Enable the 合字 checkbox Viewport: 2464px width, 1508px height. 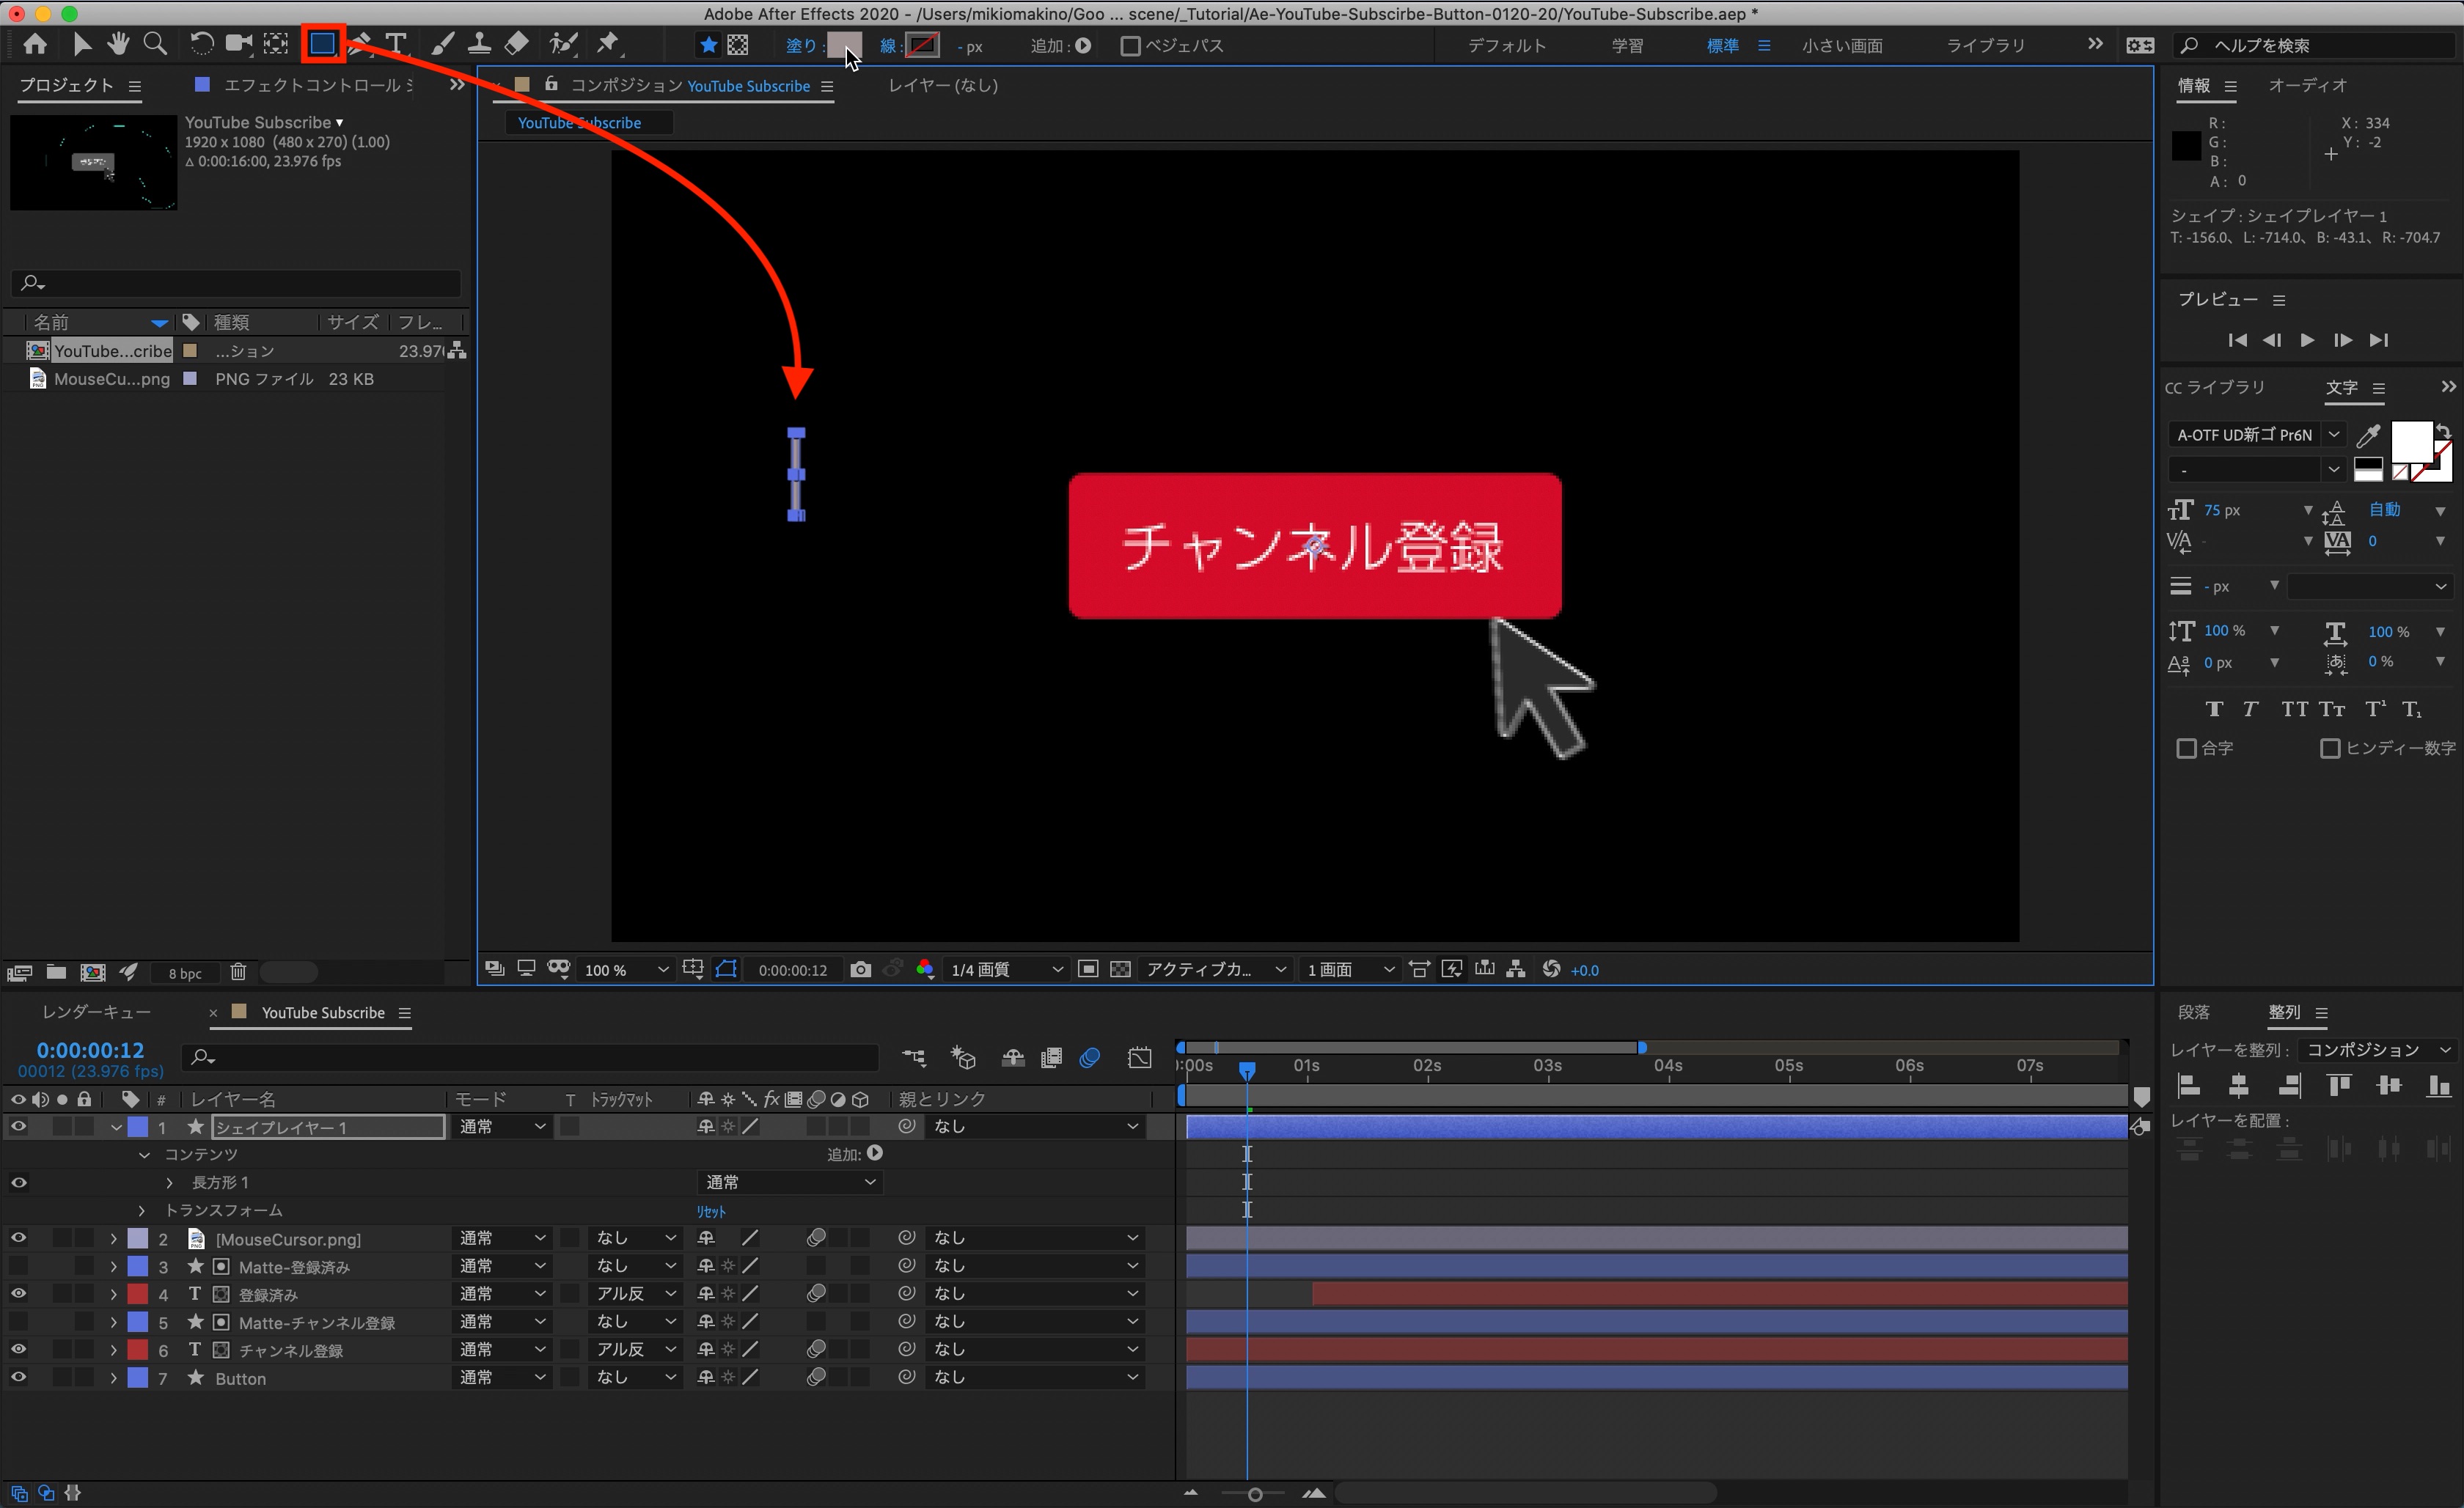tap(2186, 748)
